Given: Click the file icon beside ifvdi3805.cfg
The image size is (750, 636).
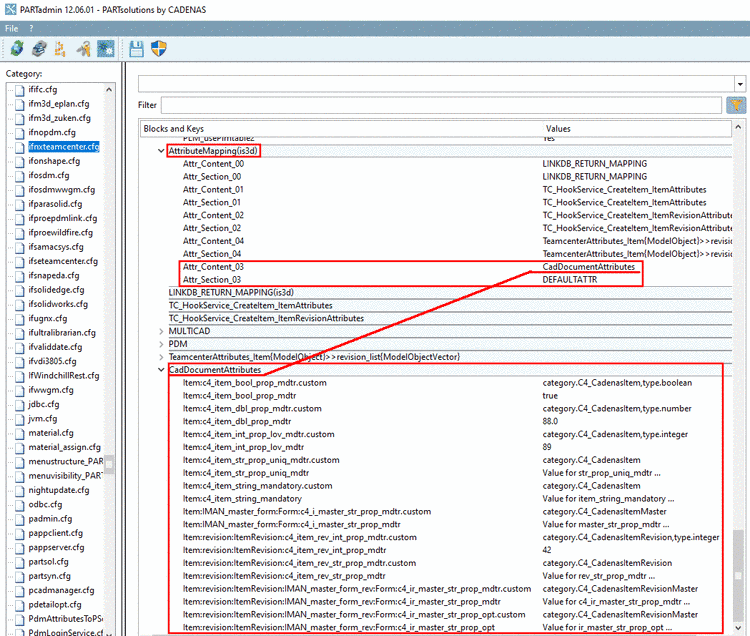Looking at the screenshot, I should click(20, 362).
